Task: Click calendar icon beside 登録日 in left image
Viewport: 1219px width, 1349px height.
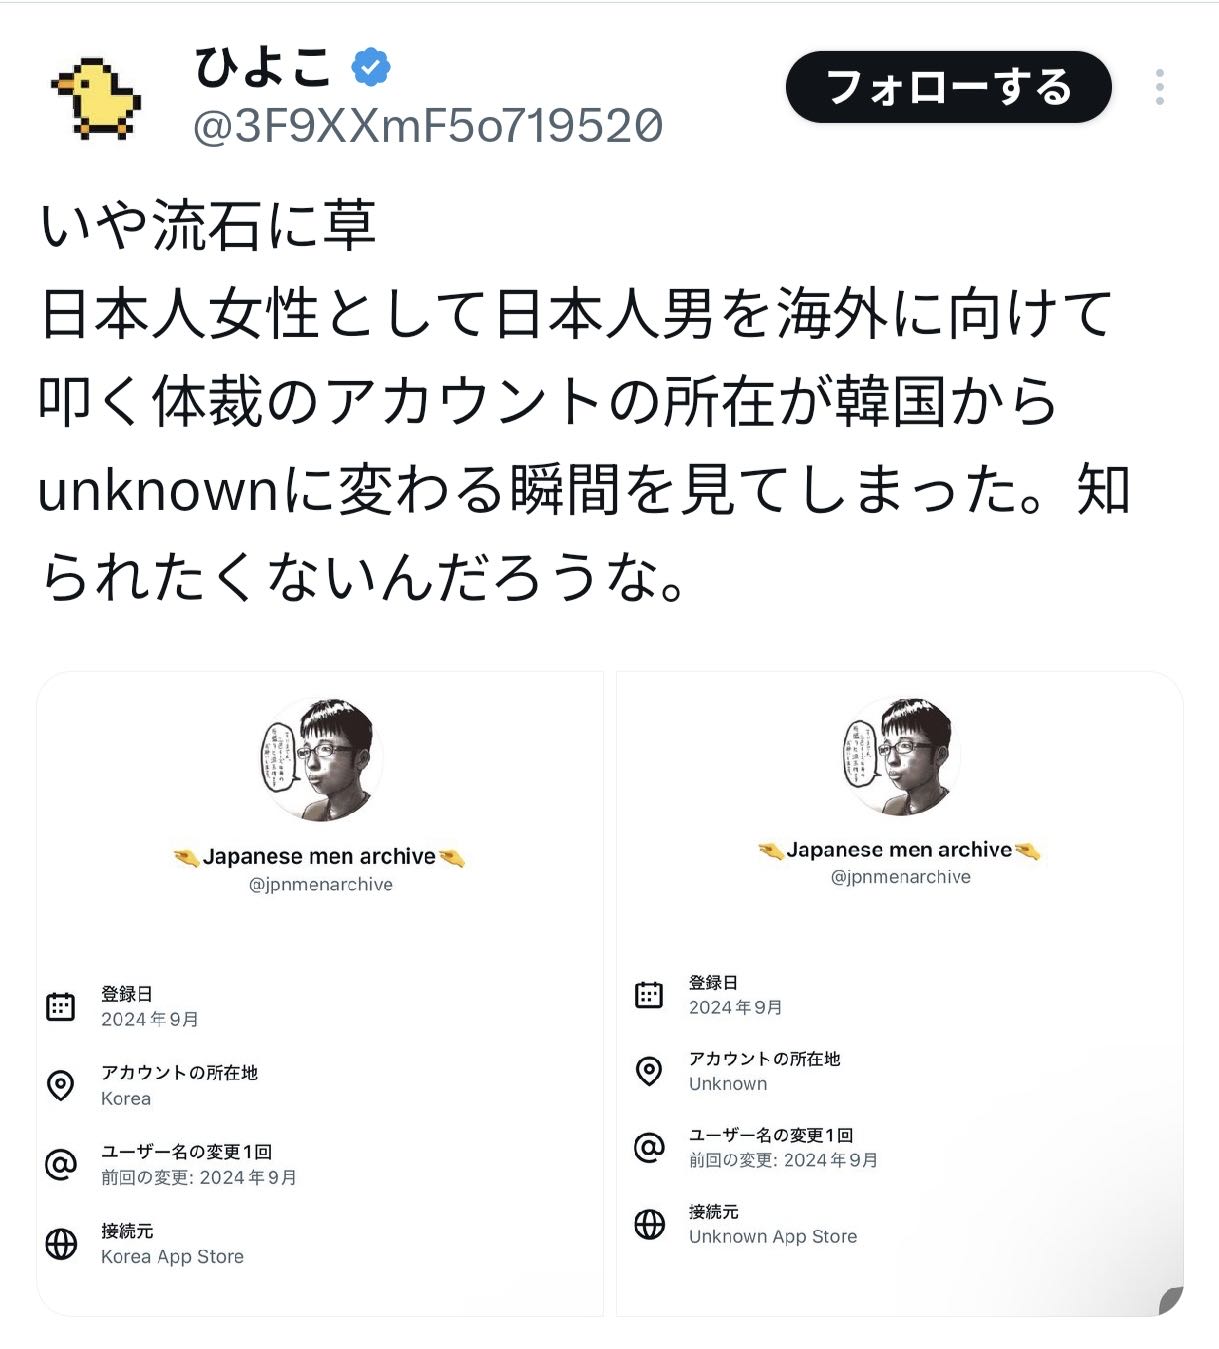Action: click(x=61, y=1006)
